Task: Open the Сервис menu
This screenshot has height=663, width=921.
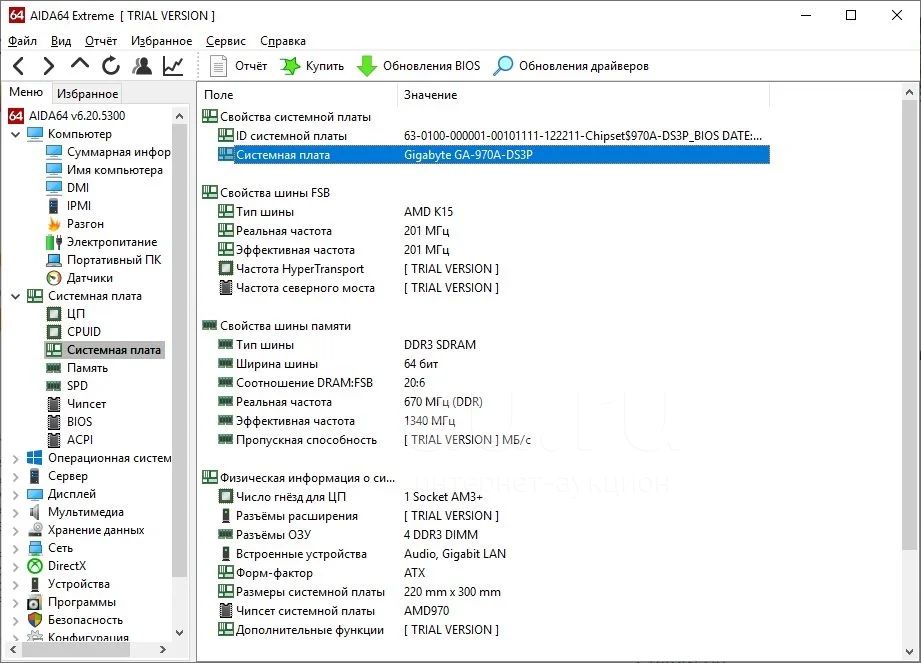Action: 226,41
